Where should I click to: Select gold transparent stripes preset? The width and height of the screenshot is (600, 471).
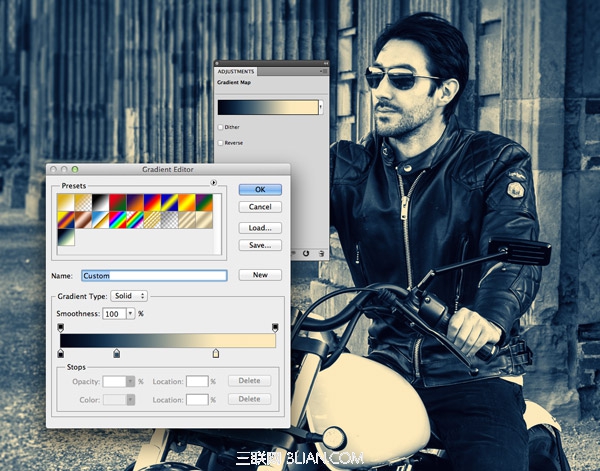pos(152,220)
